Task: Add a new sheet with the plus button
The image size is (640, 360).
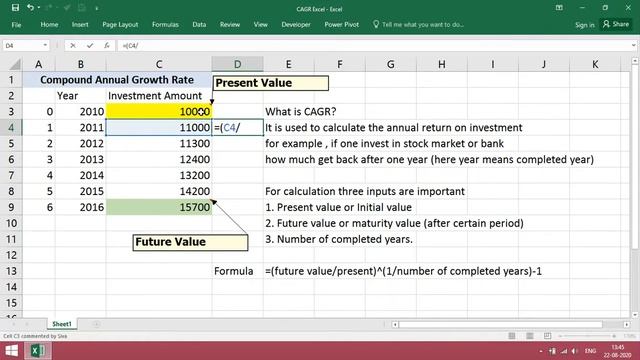Action: click(x=96, y=324)
